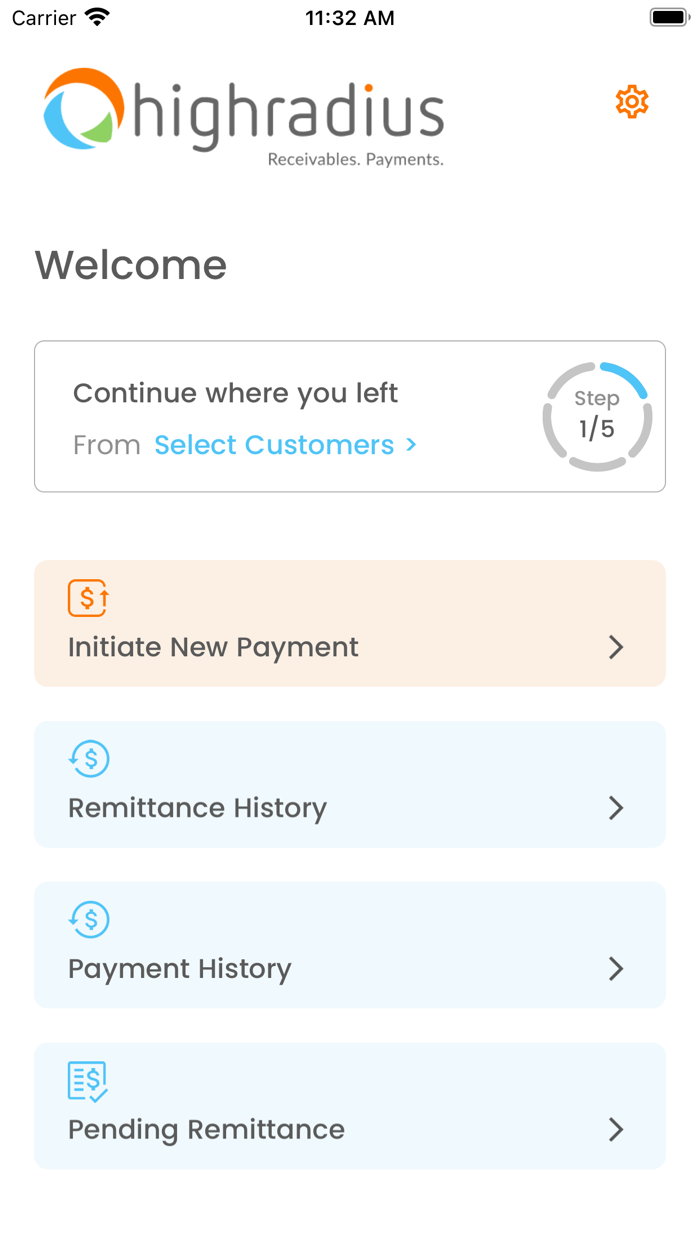The width and height of the screenshot is (700, 1244).
Task: Tap the Welcome heading
Action: coord(131,265)
